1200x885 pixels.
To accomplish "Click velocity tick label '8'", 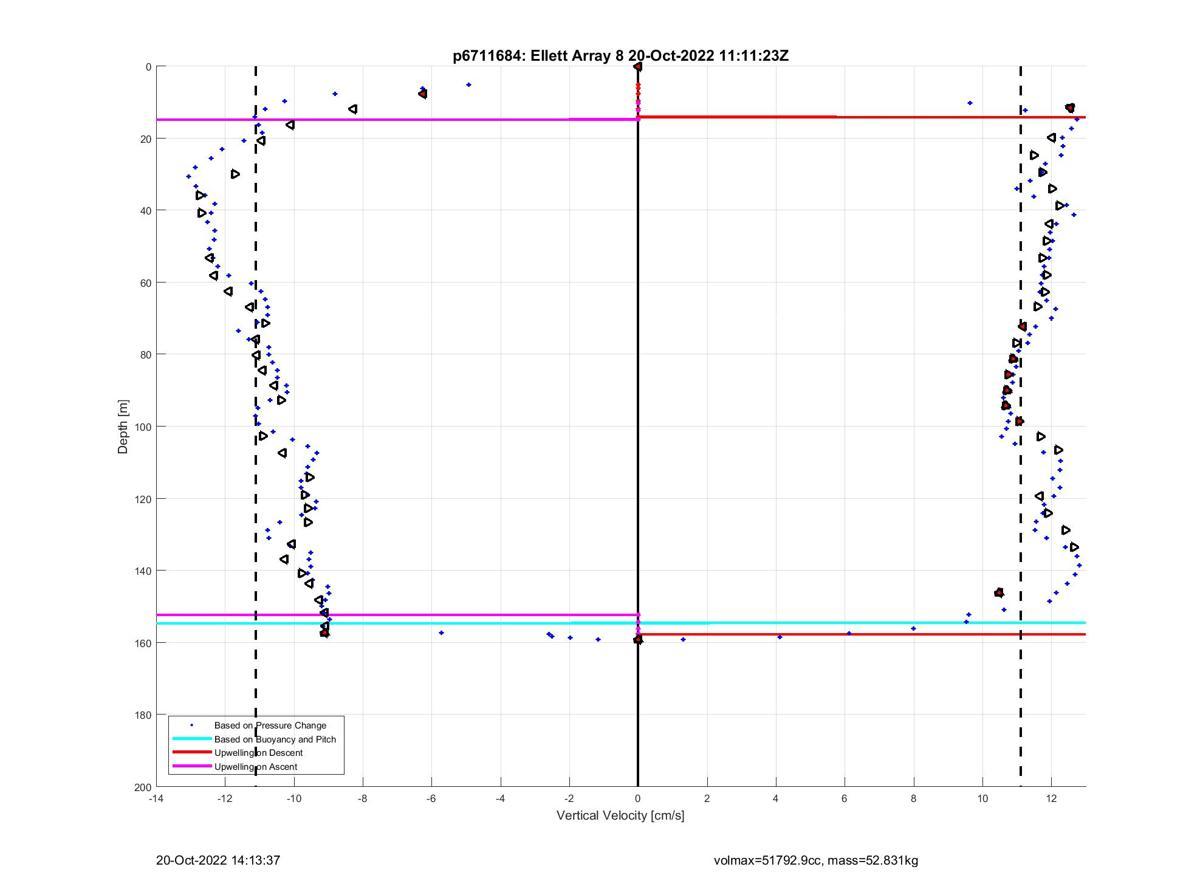I will [x=914, y=798].
